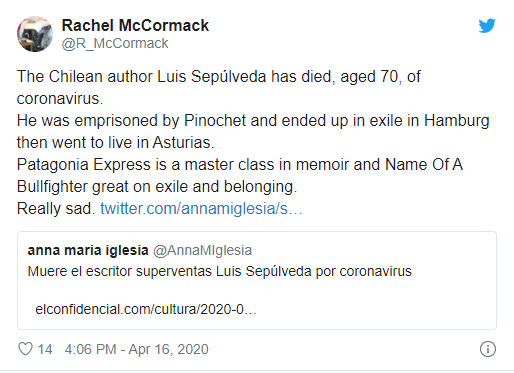The height and width of the screenshot is (373, 514).
Task: Click 'Bullfighter great on exile and belonging' text
Action: 157,187
